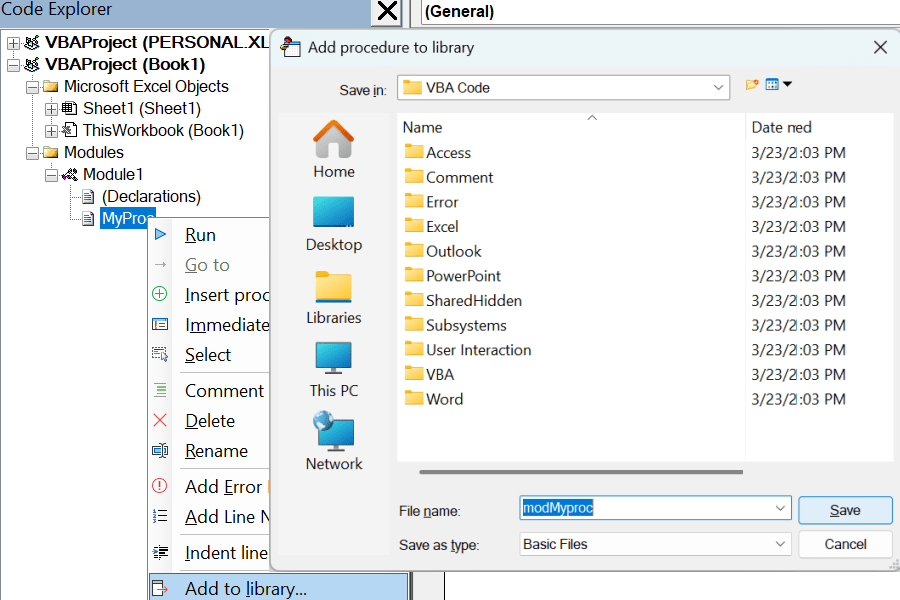
Task: Click the Create New Folder icon
Action: (x=752, y=86)
